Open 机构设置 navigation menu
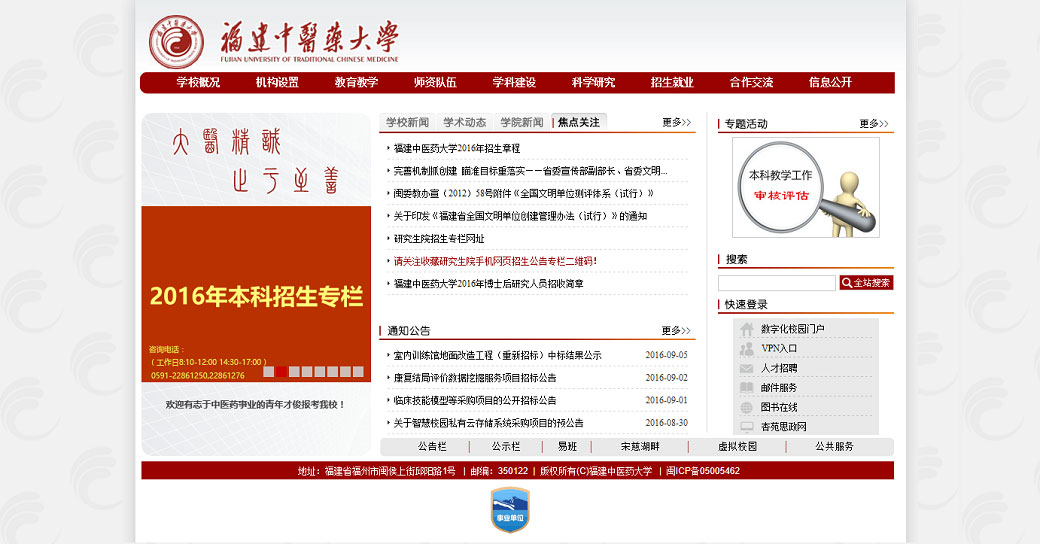The width and height of the screenshot is (1040, 544). [277, 82]
